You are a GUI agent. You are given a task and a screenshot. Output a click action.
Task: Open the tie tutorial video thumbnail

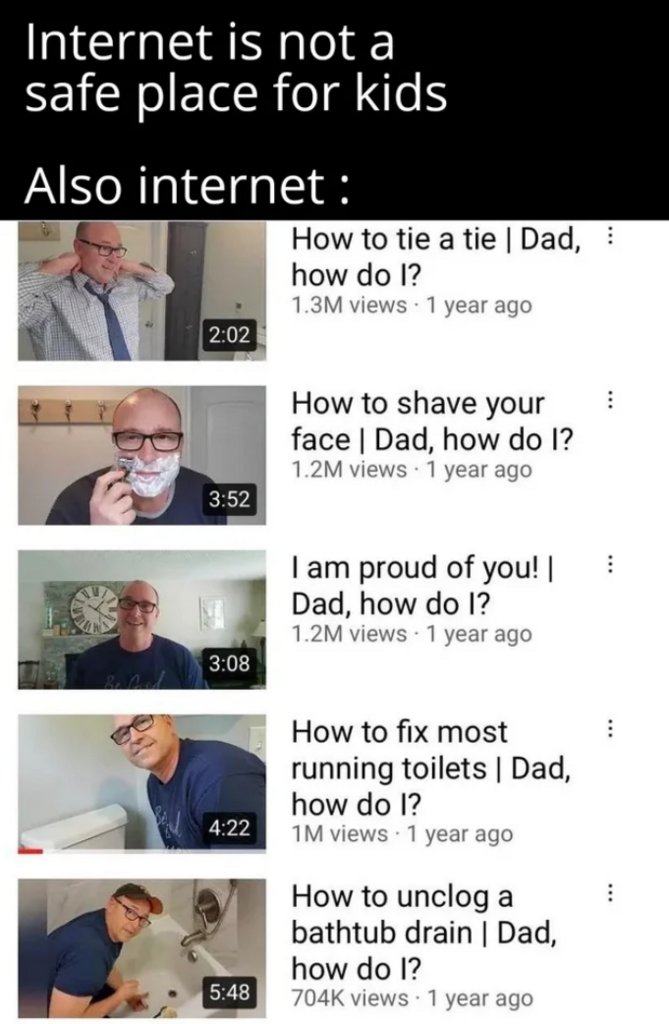tap(142, 291)
